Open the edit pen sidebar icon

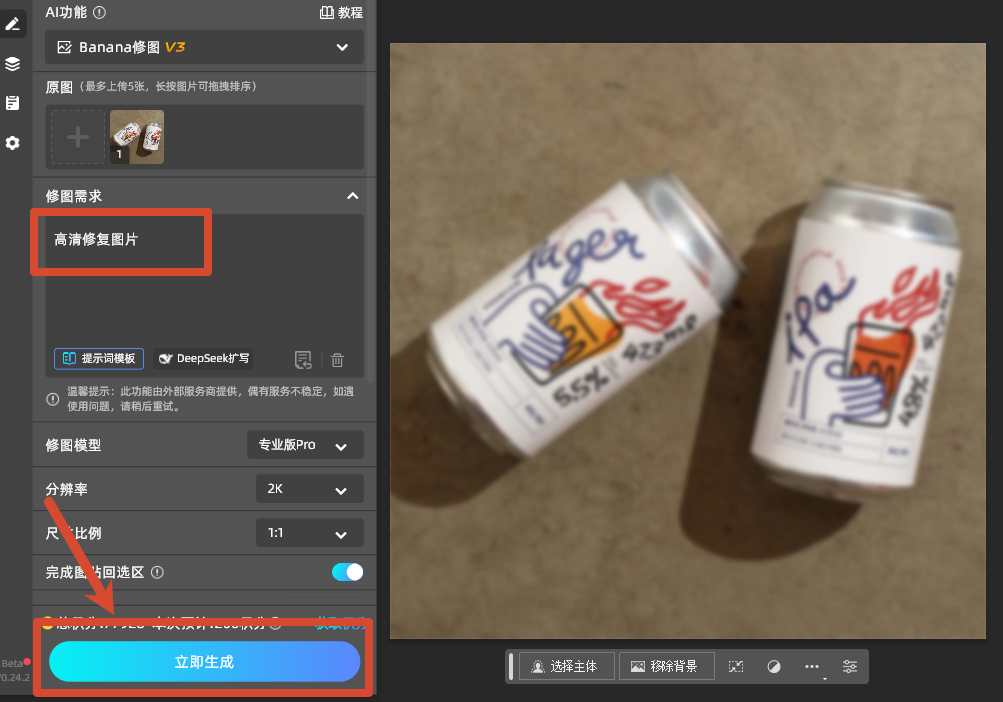coord(13,24)
